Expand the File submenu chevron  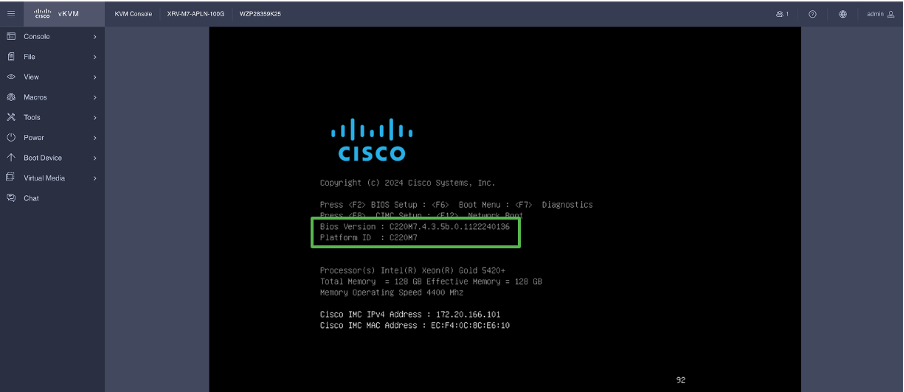point(95,57)
